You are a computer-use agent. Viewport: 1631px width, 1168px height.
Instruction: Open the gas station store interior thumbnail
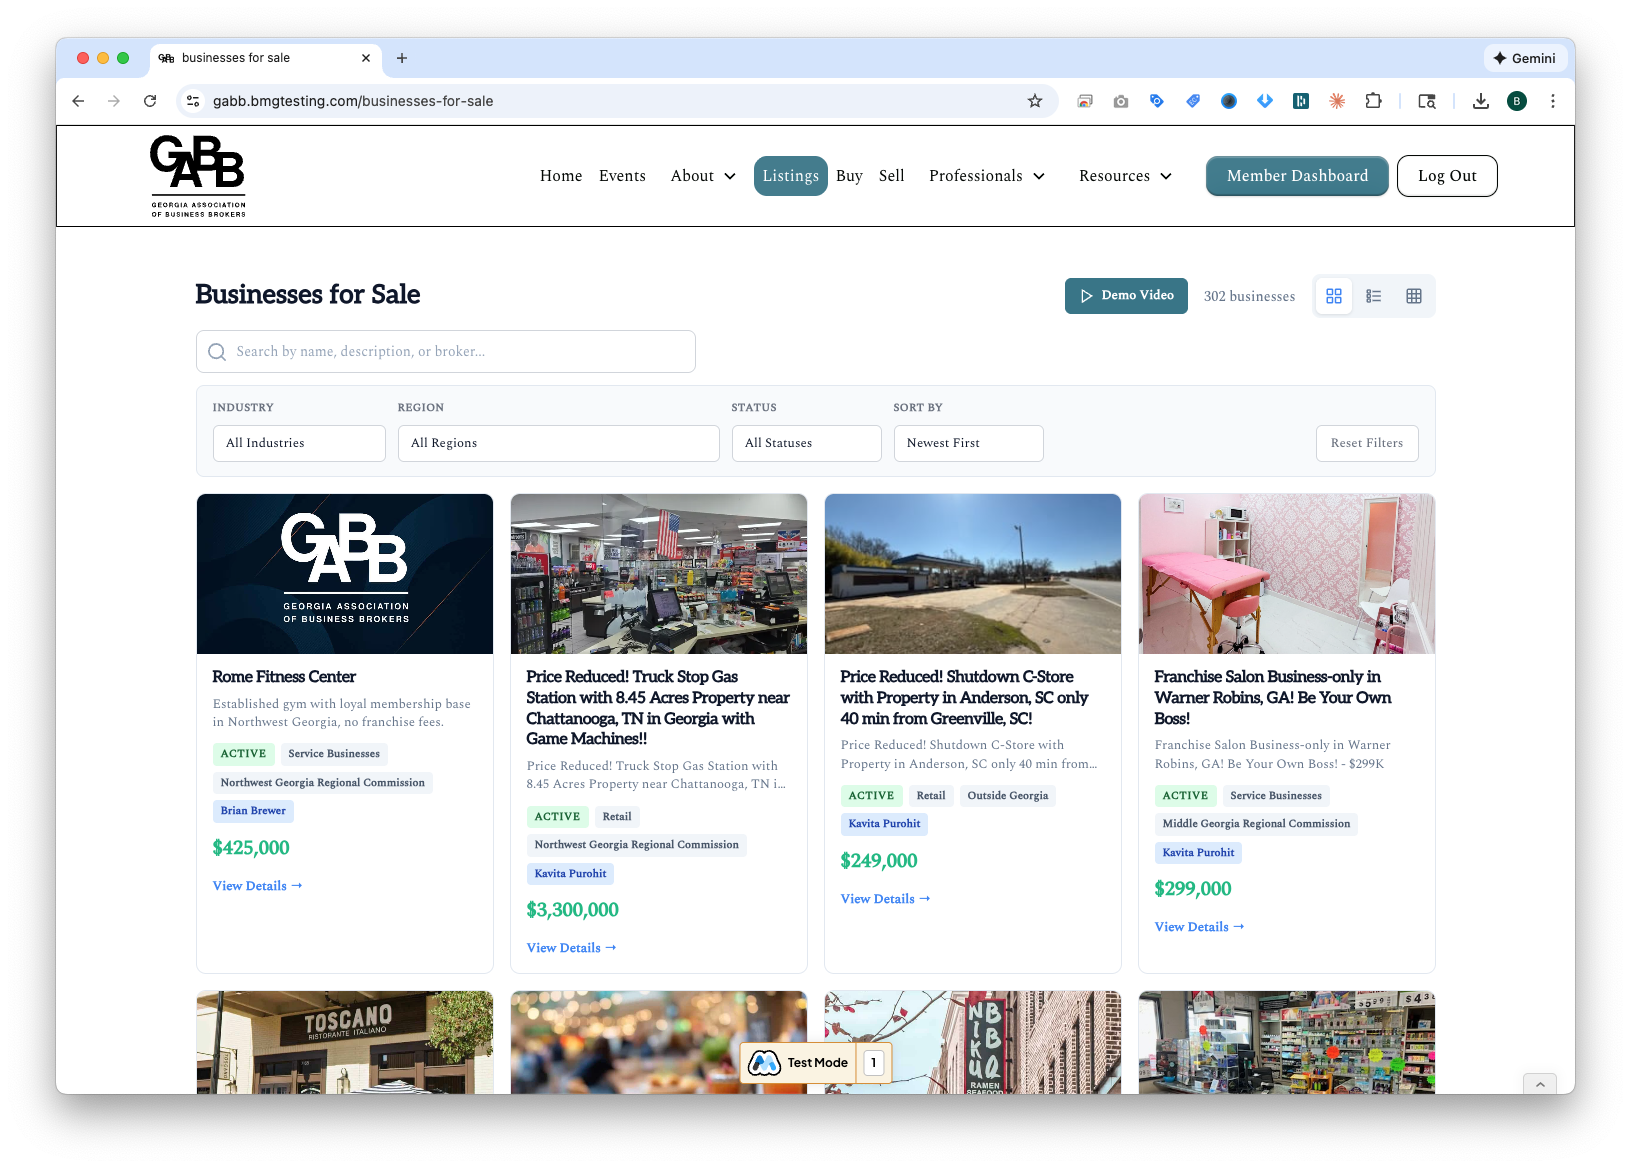pyautogui.click(x=659, y=574)
